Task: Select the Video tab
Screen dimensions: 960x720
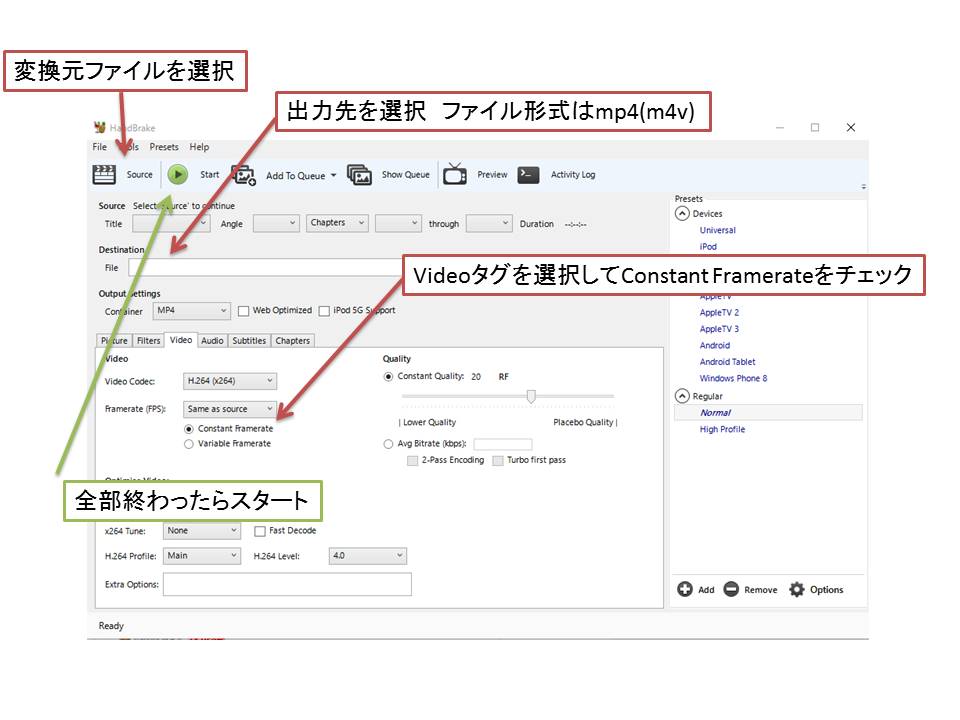Action: 181,340
